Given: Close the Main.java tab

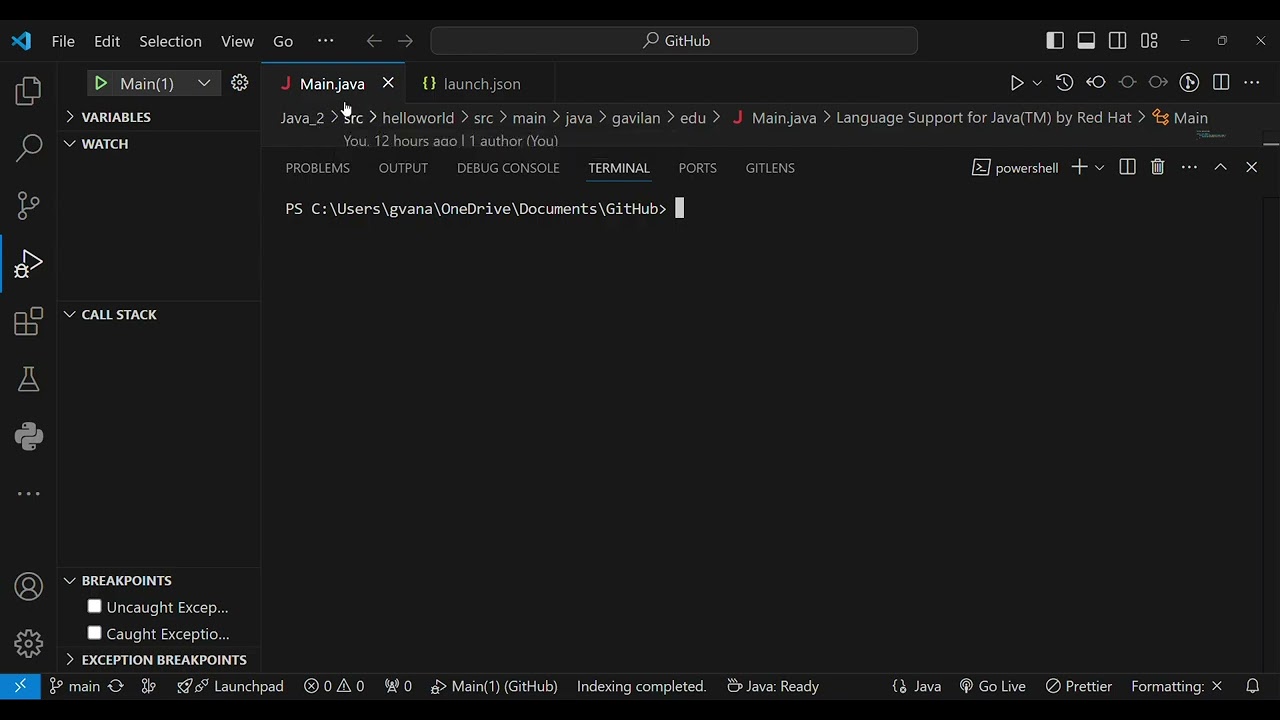Looking at the screenshot, I should [388, 83].
